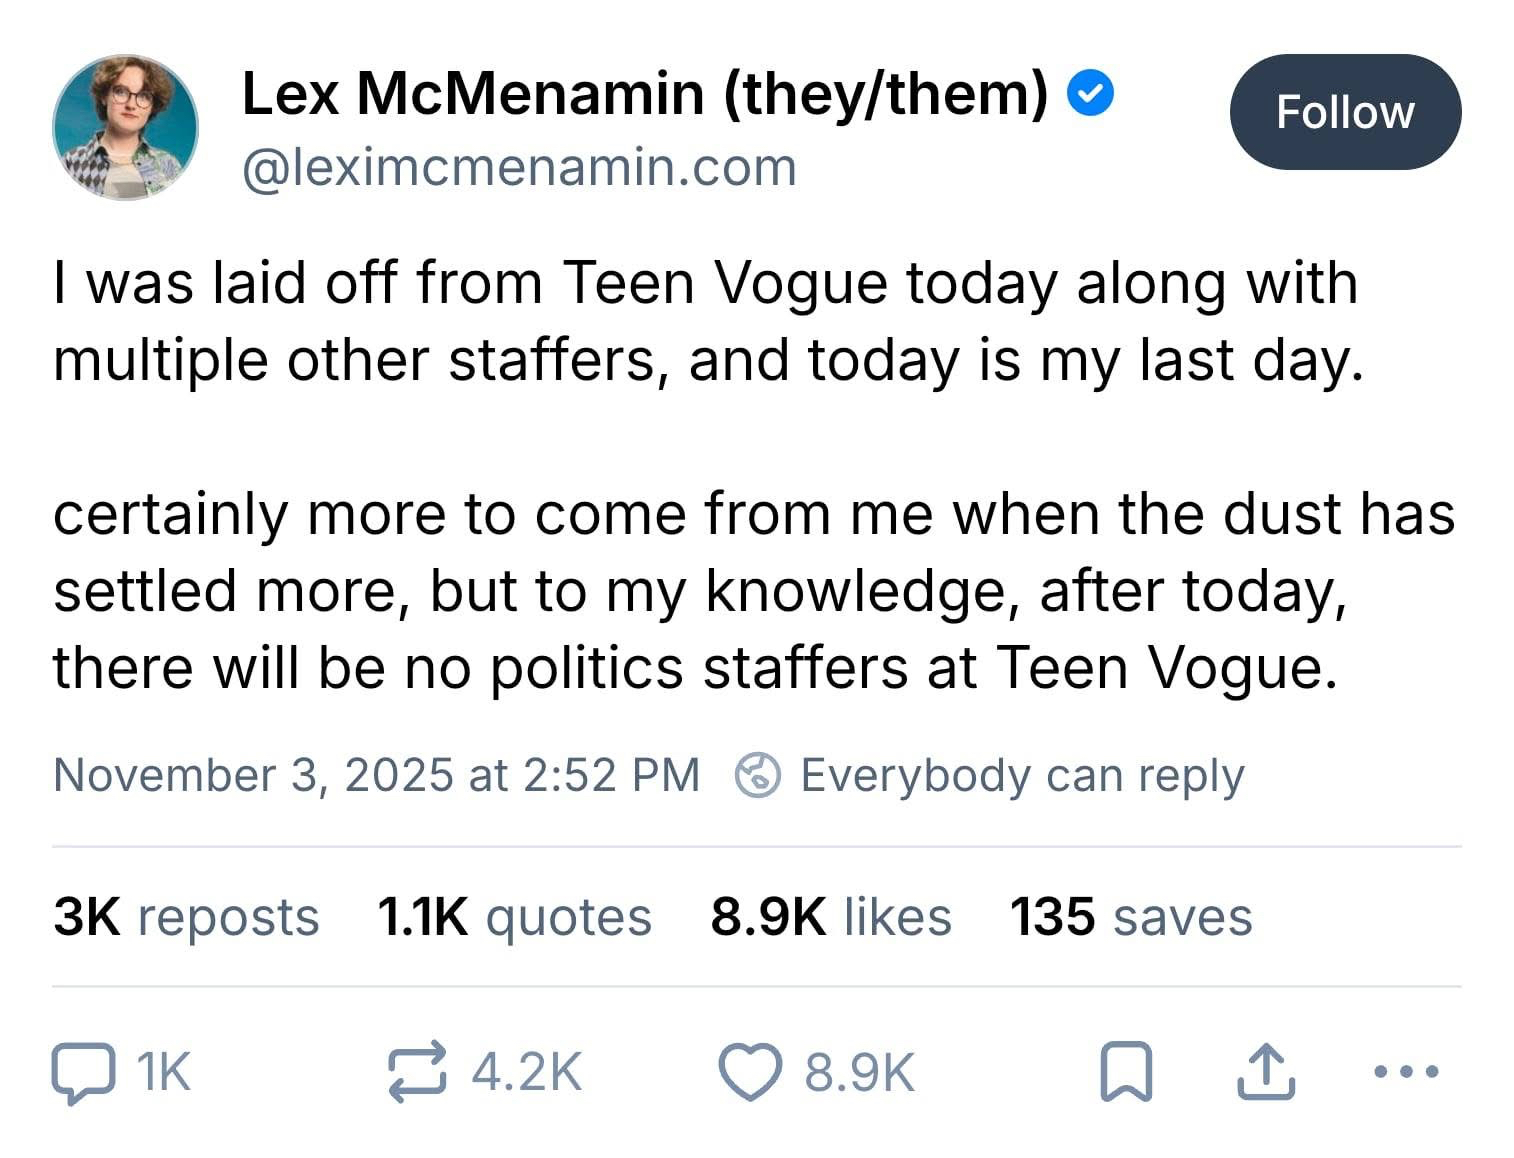Click the "Everybody can reply" label
This screenshot has width=1514, height=1158.
(x=1022, y=776)
